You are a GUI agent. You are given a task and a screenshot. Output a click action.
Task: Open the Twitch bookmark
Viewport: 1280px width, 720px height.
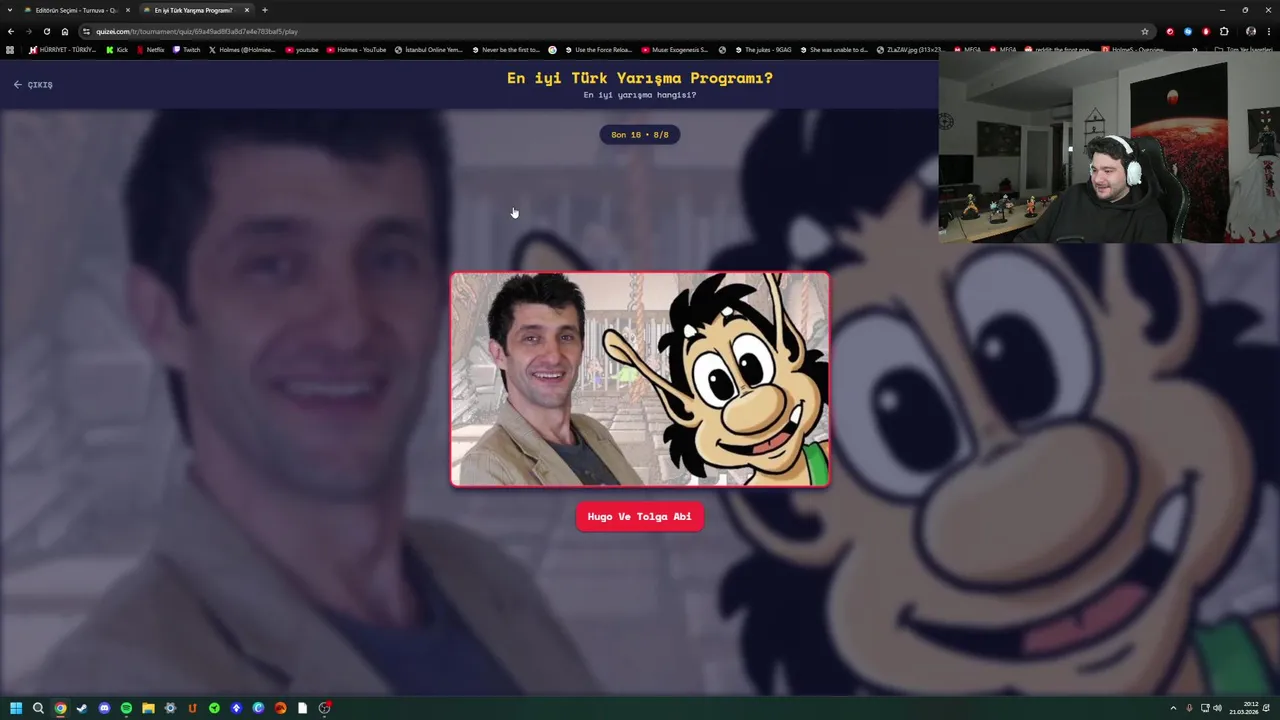[x=186, y=49]
